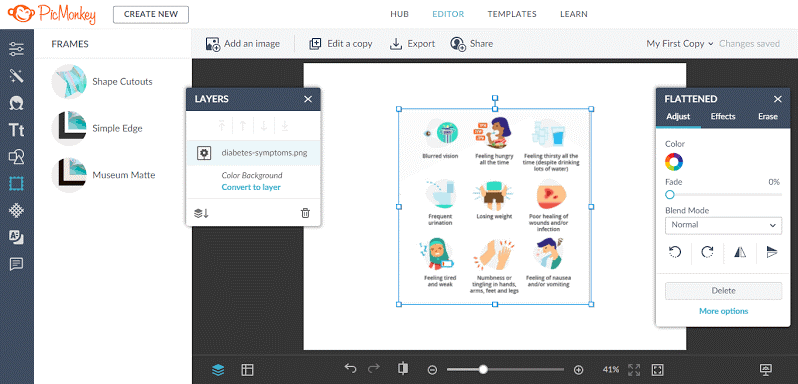Open the Templates menu item

pyautogui.click(x=512, y=14)
